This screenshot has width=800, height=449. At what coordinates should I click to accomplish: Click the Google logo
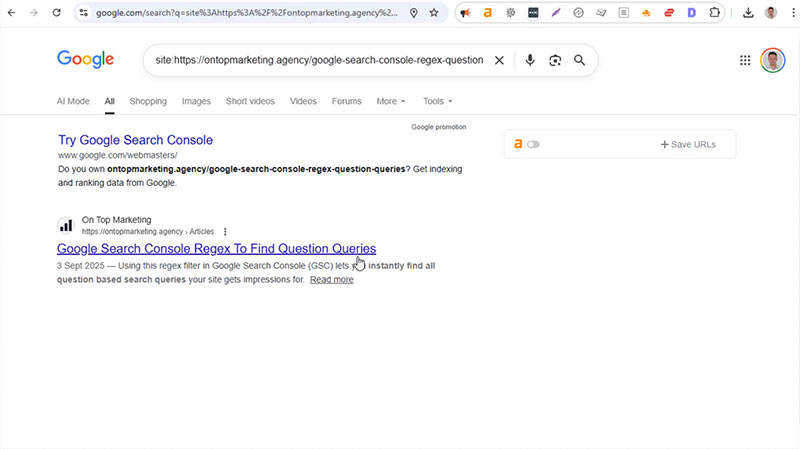[85, 59]
